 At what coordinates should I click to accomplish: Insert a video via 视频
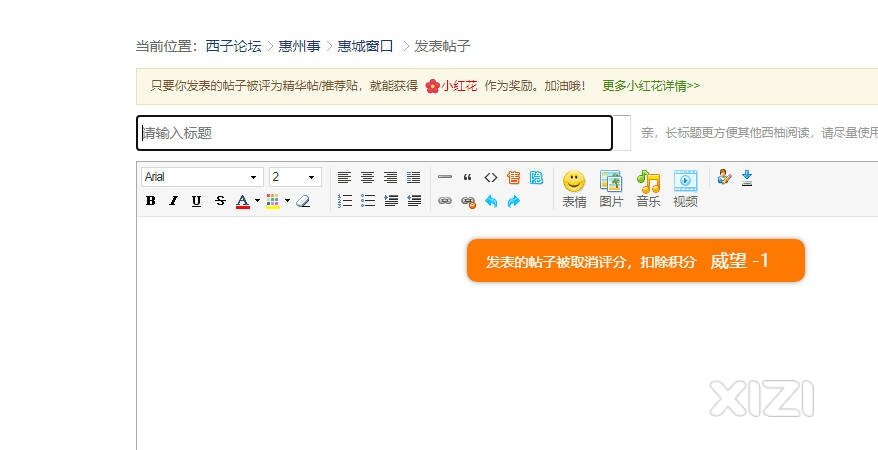point(685,189)
